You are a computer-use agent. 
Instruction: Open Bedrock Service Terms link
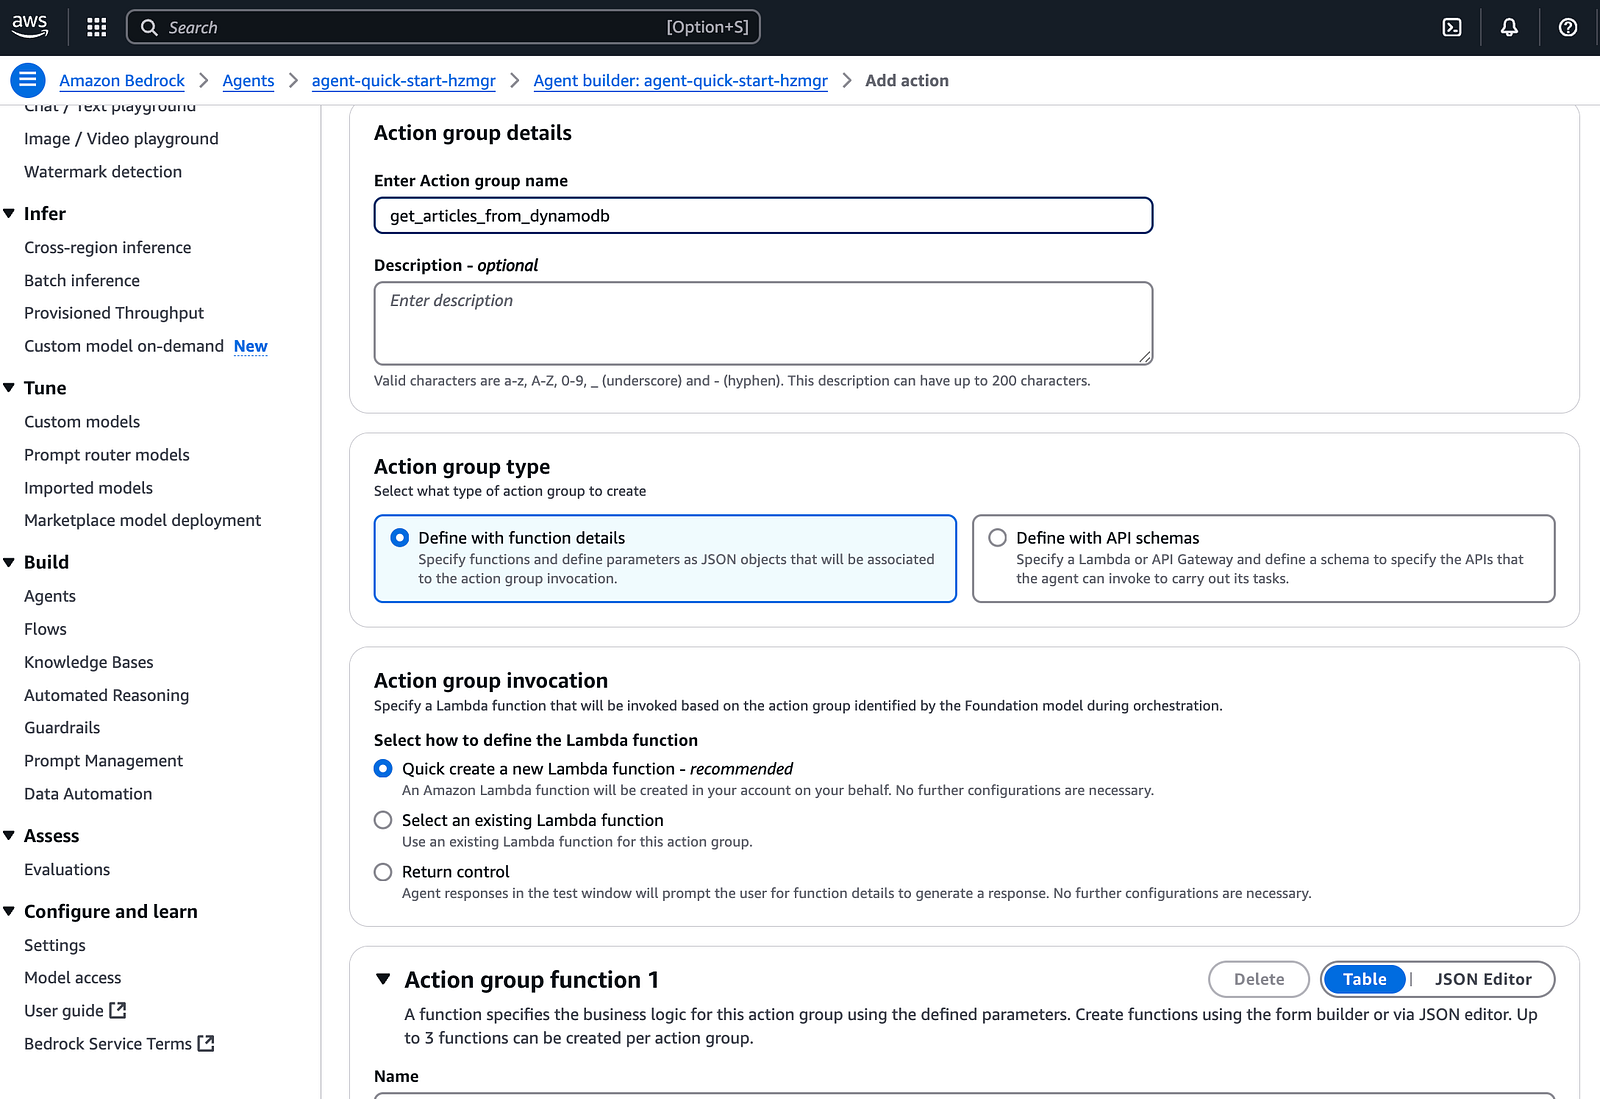[108, 1043]
